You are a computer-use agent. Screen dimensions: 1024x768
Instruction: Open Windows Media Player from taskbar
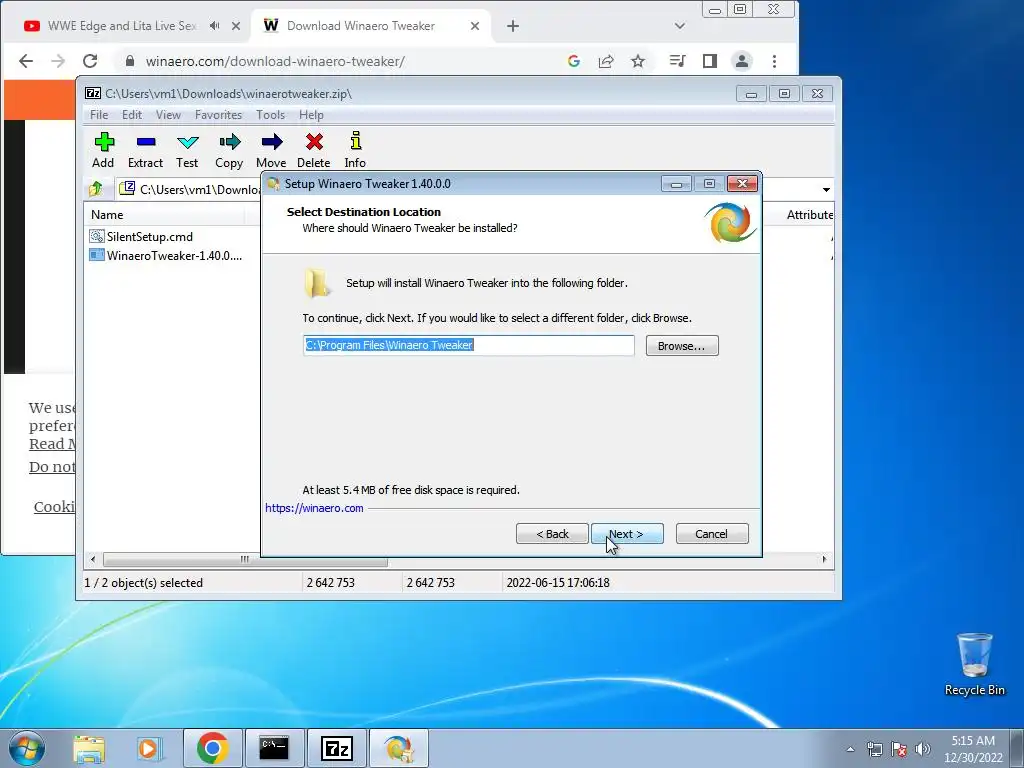[x=149, y=748]
